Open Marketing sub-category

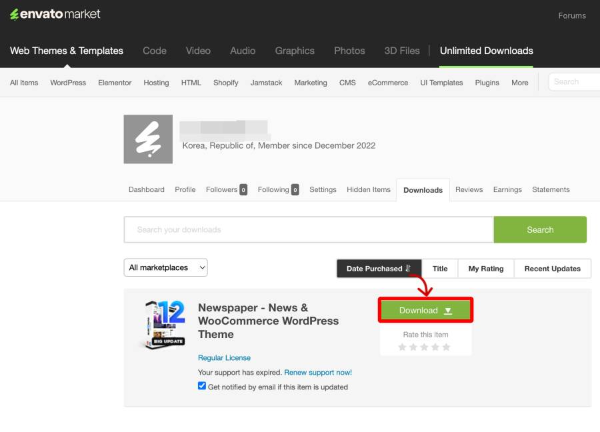point(311,83)
